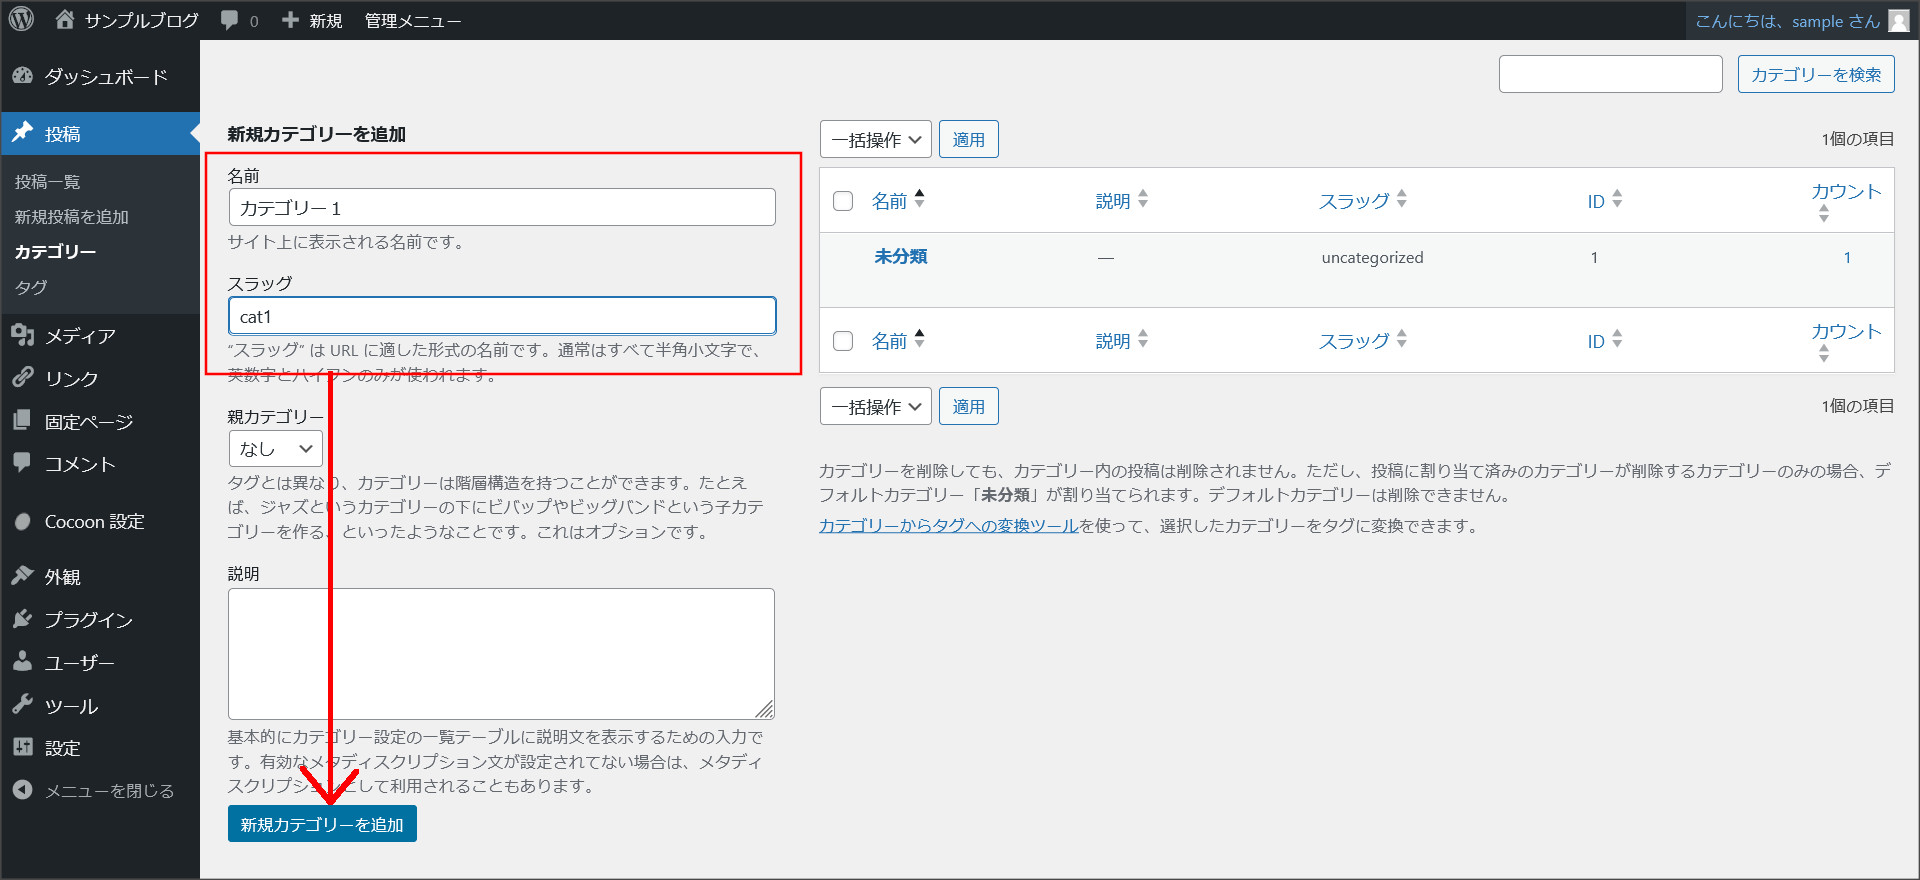
Task: Tick the select-all checkbox in table footer
Action: pos(843,341)
